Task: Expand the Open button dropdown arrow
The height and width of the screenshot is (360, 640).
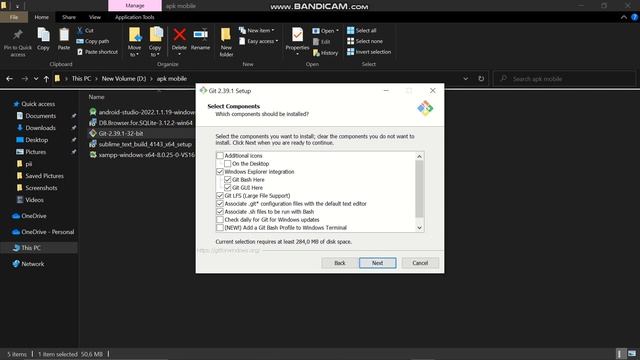Action: [337, 31]
